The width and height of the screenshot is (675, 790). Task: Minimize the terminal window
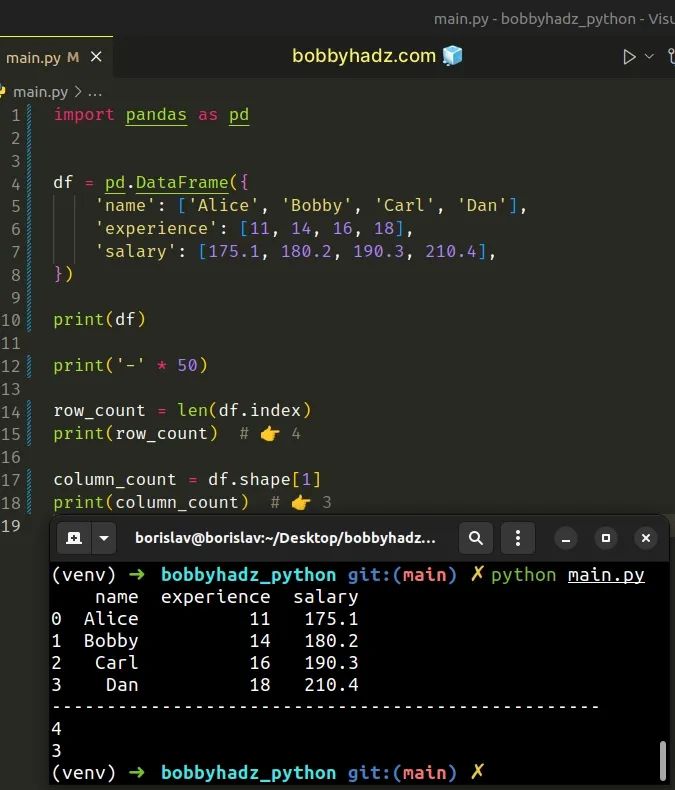pos(566,539)
